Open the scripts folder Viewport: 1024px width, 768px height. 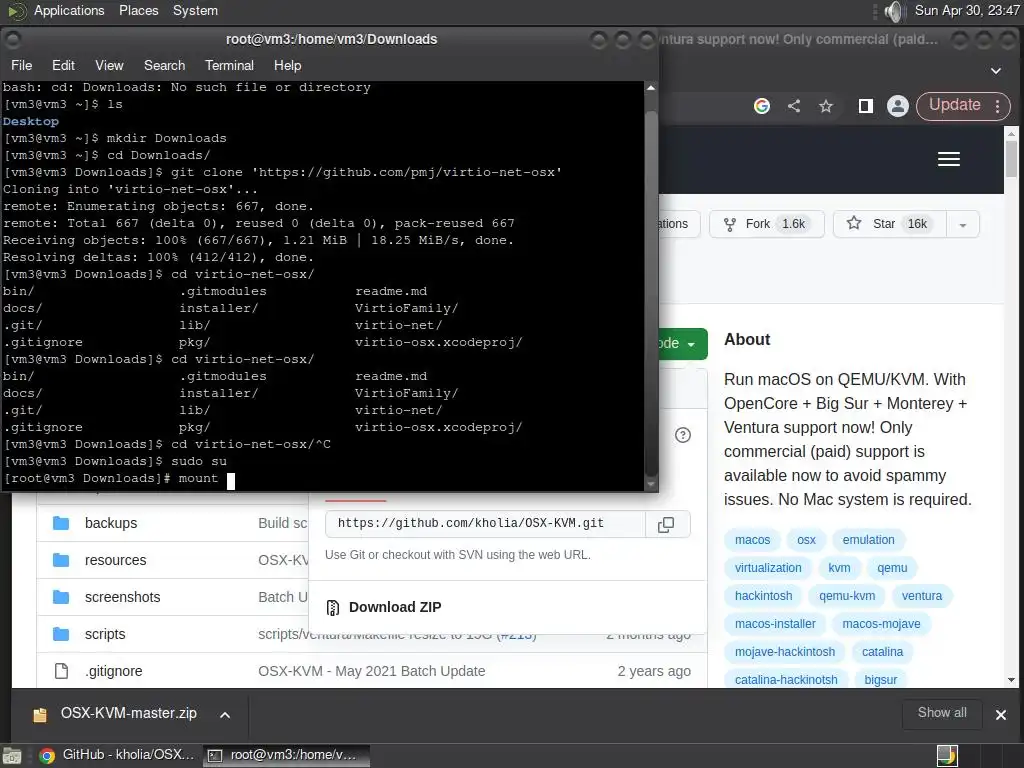[105, 634]
